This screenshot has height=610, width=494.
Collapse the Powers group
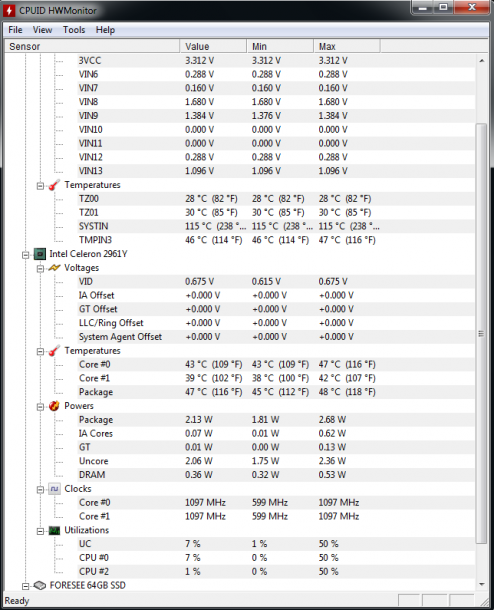[x=40, y=407]
